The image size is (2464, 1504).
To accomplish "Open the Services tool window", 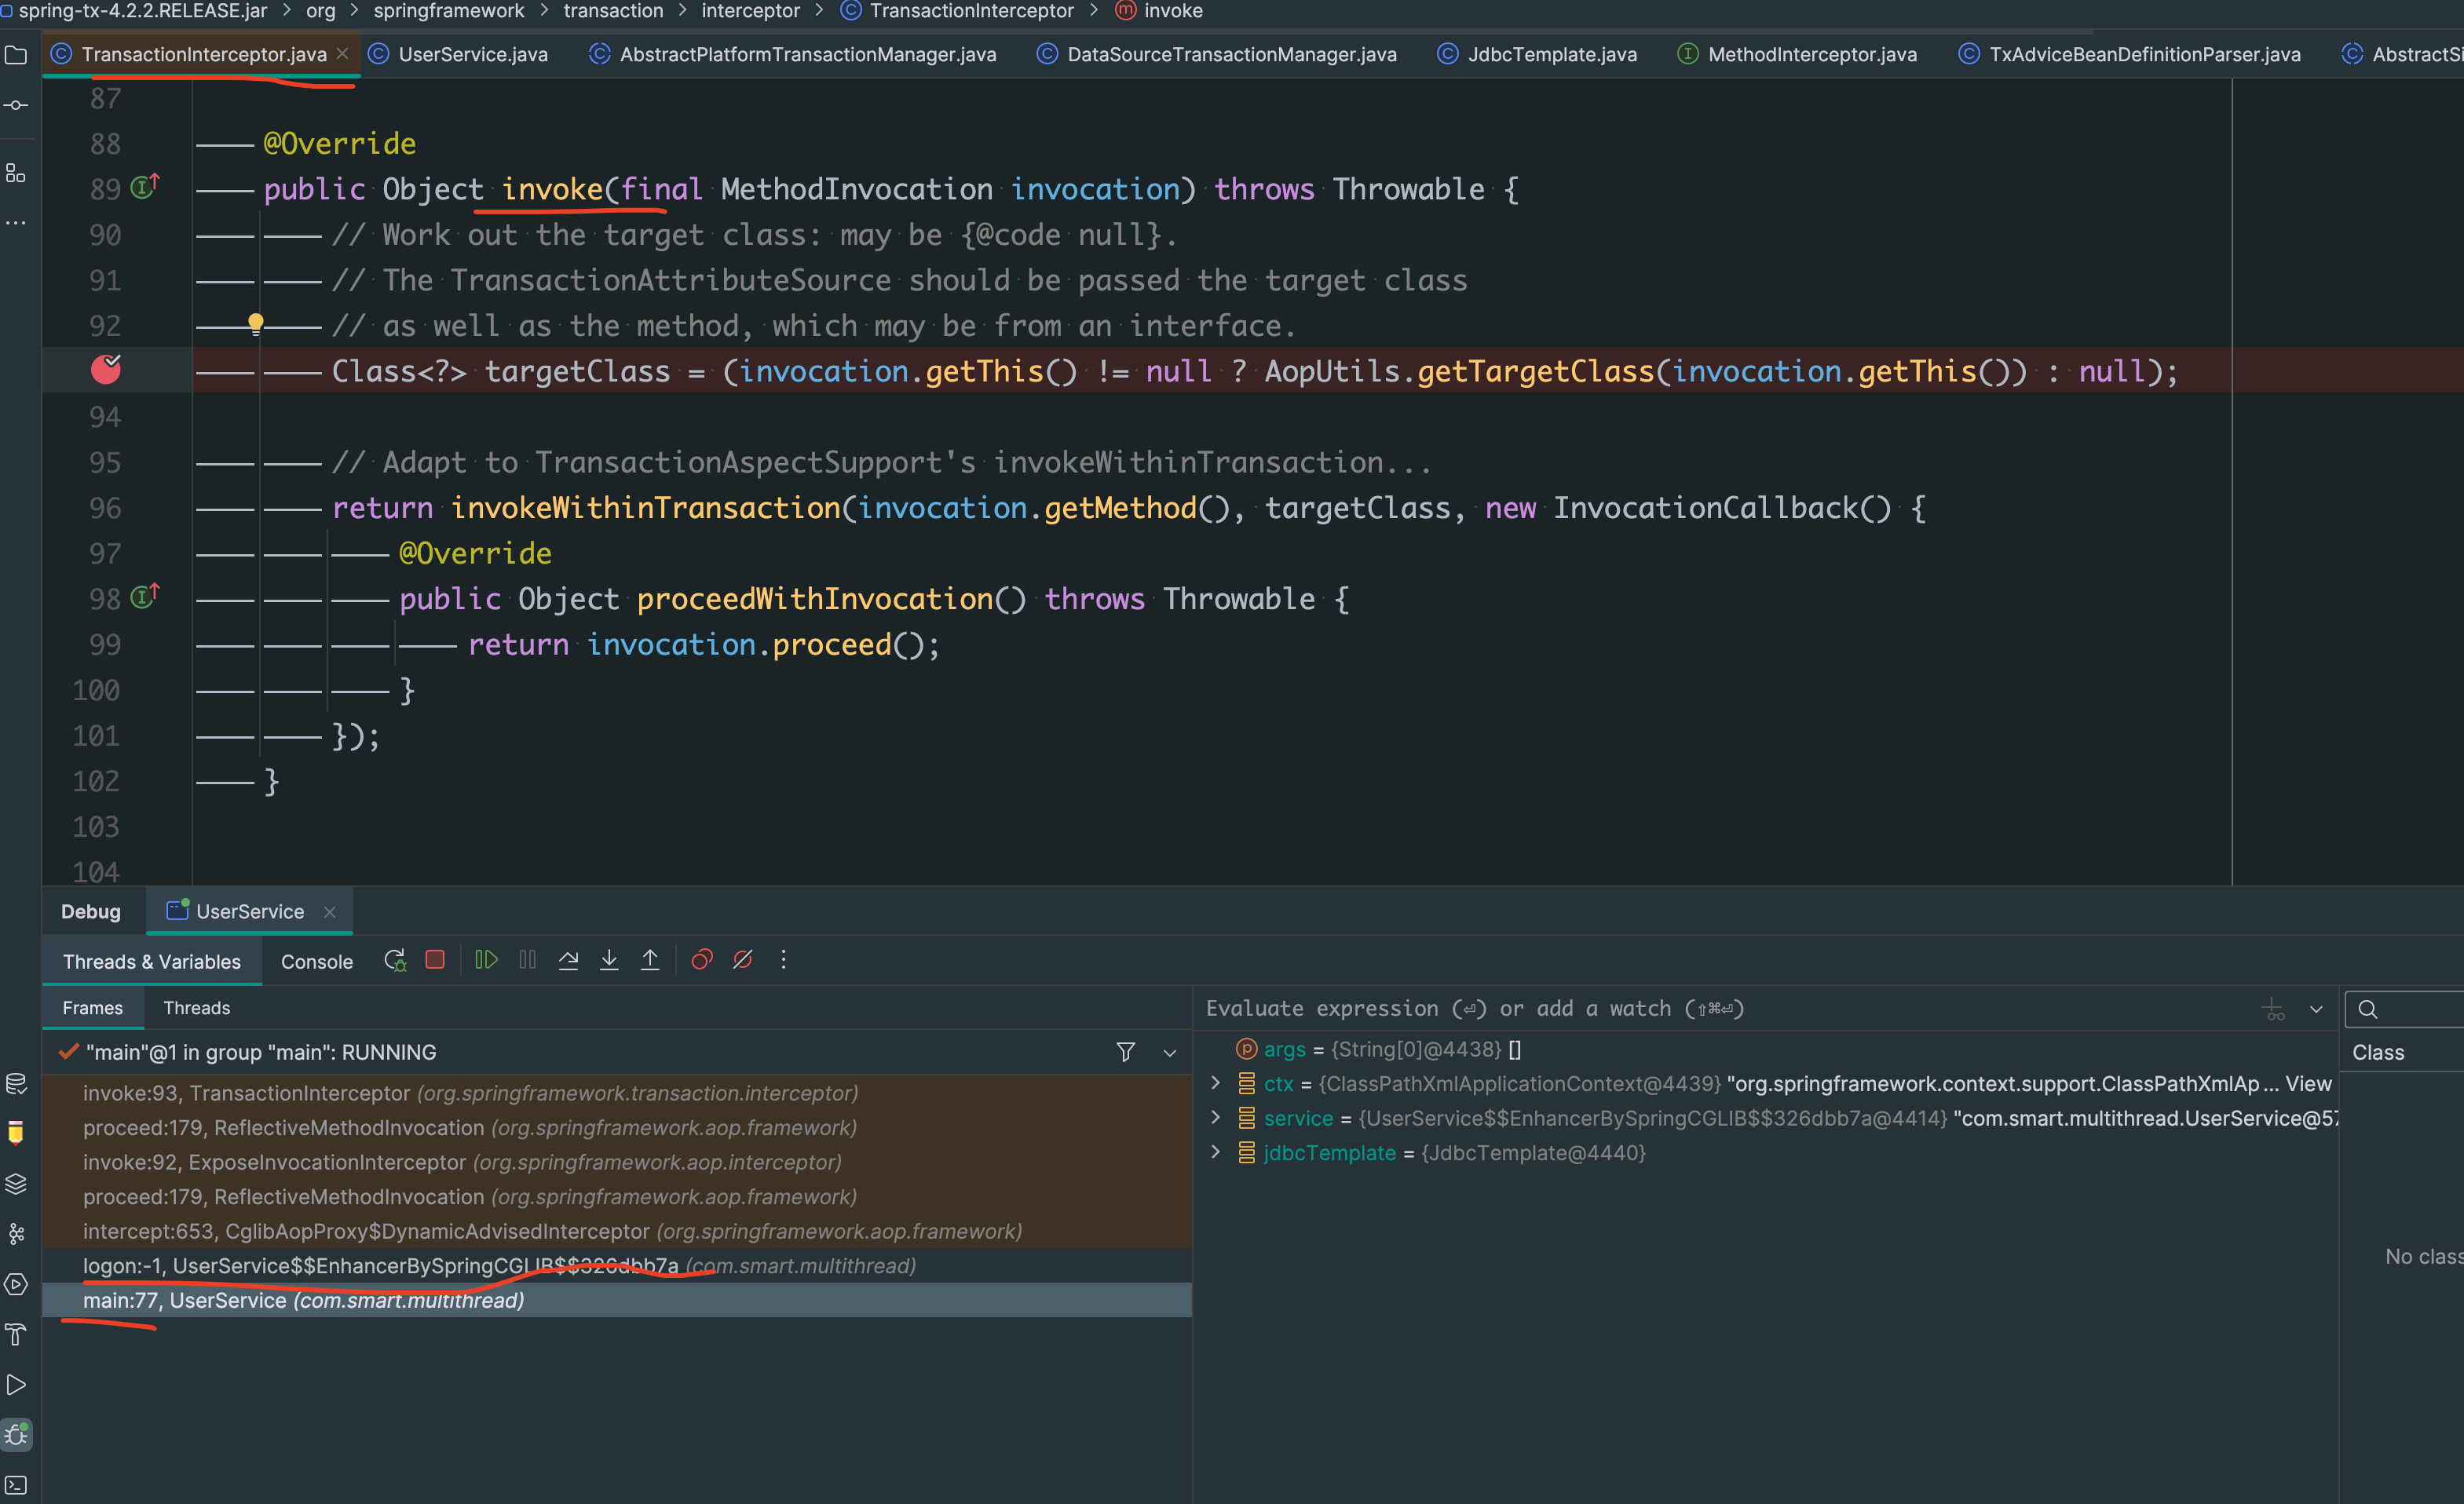I will [x=16, y=1284].
